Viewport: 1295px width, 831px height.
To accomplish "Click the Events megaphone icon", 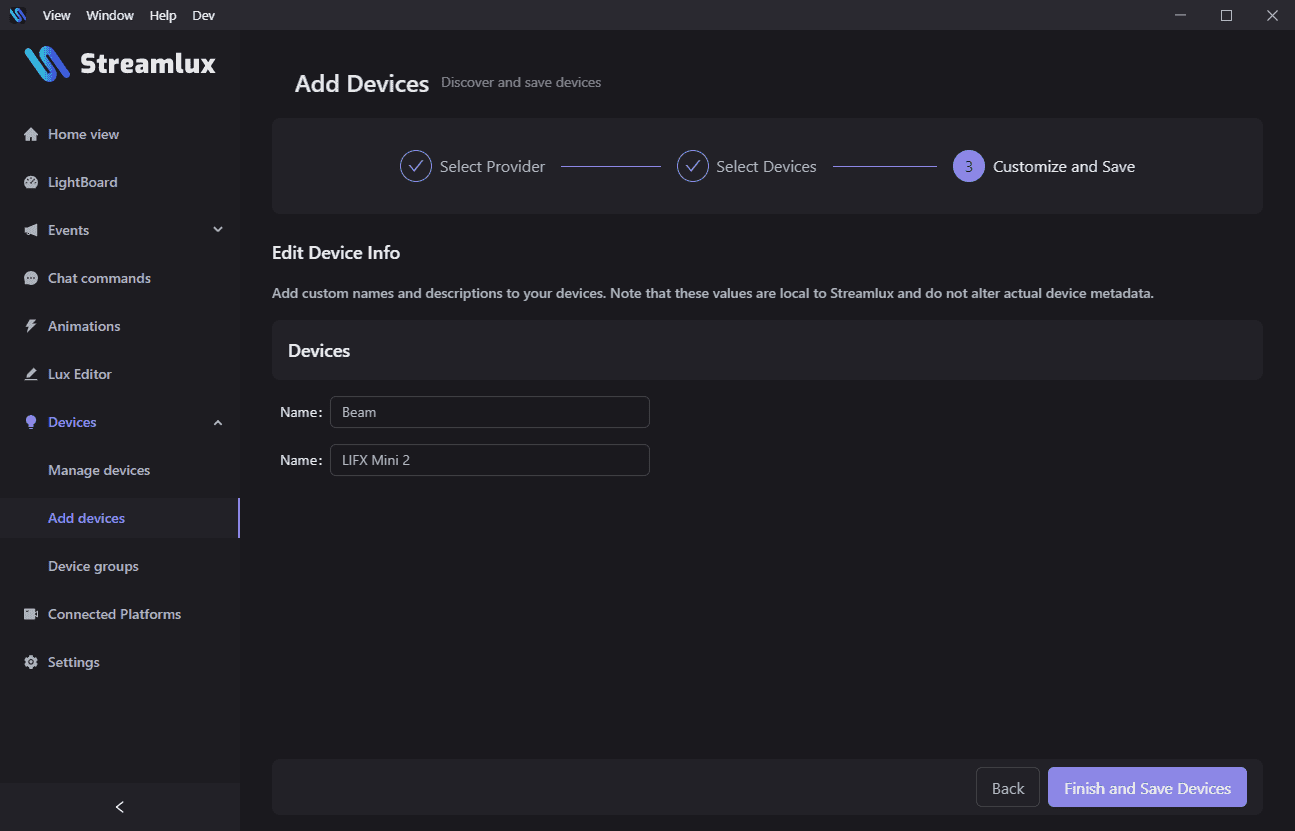I will 30,231.
